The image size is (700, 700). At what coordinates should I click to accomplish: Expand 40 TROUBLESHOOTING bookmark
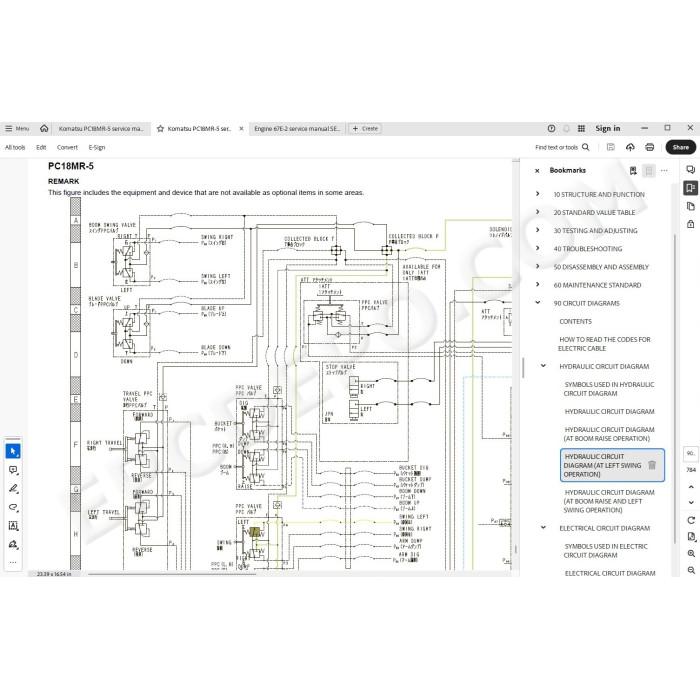click(x=538, y=248)
